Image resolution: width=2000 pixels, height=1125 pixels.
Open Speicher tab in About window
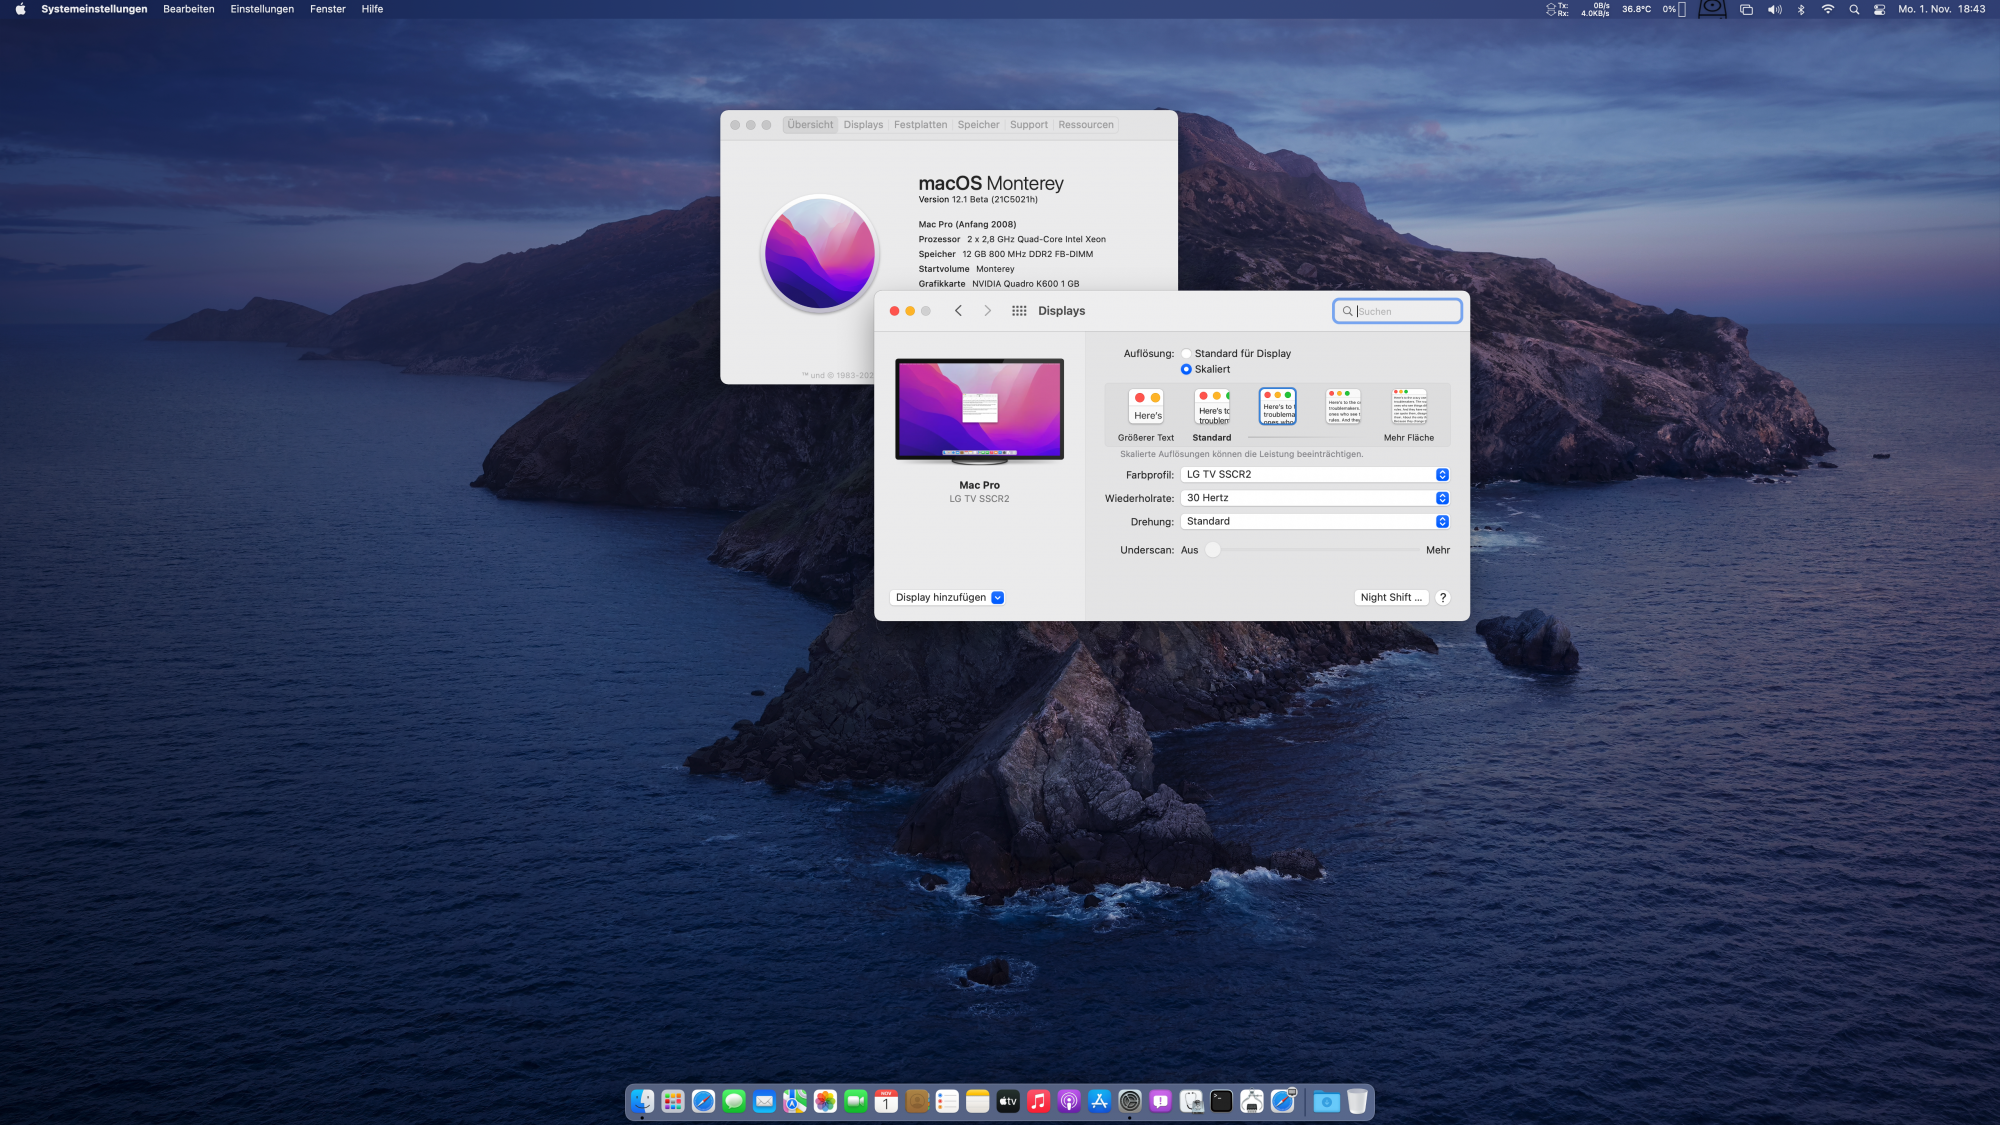point(978,125)
